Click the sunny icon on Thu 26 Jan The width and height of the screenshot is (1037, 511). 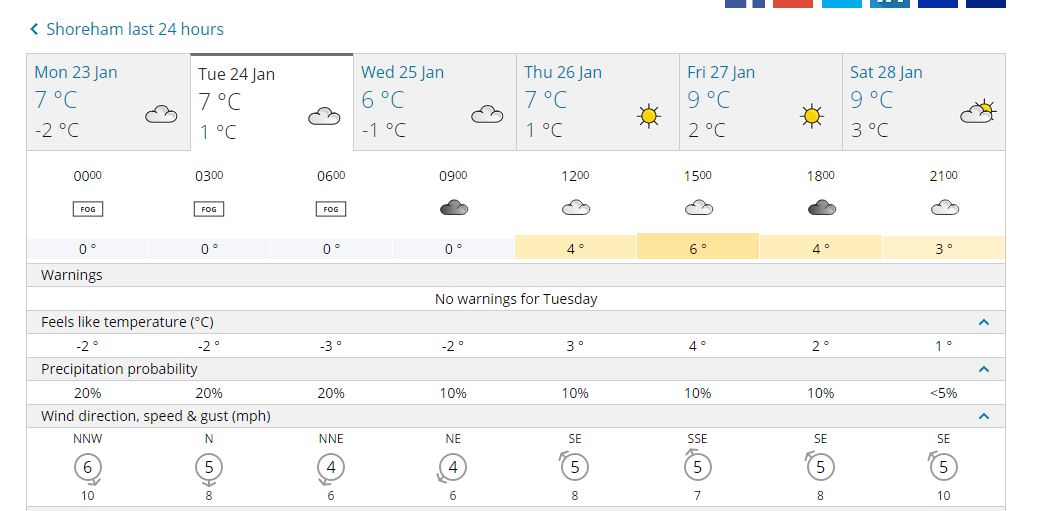649,116
